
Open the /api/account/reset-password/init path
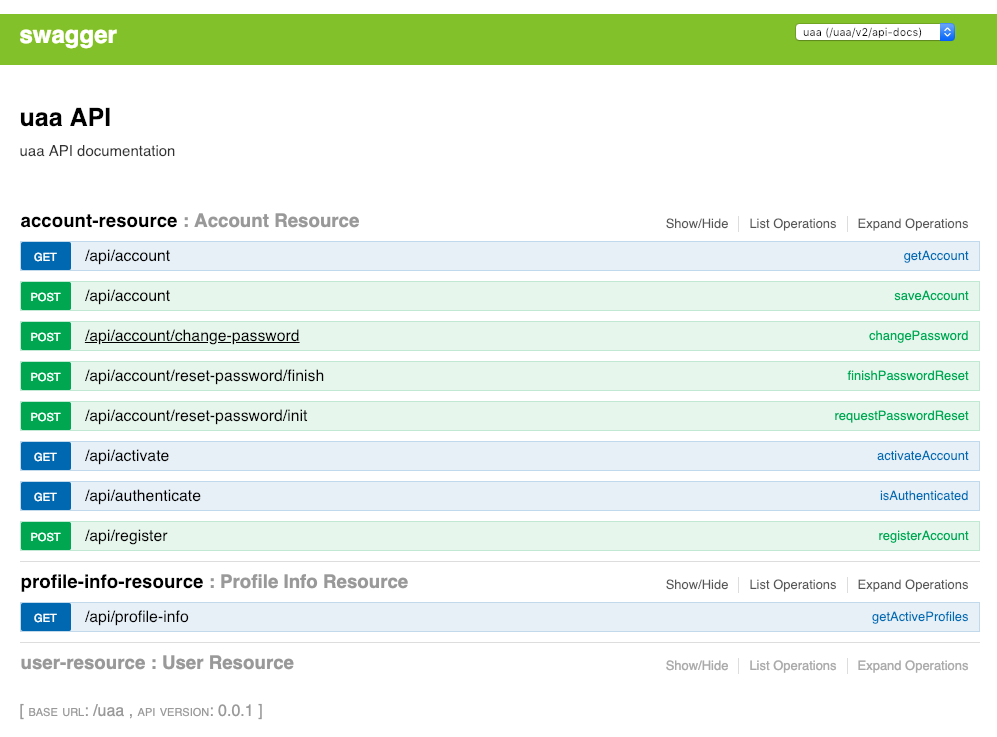tap(196, 417)
